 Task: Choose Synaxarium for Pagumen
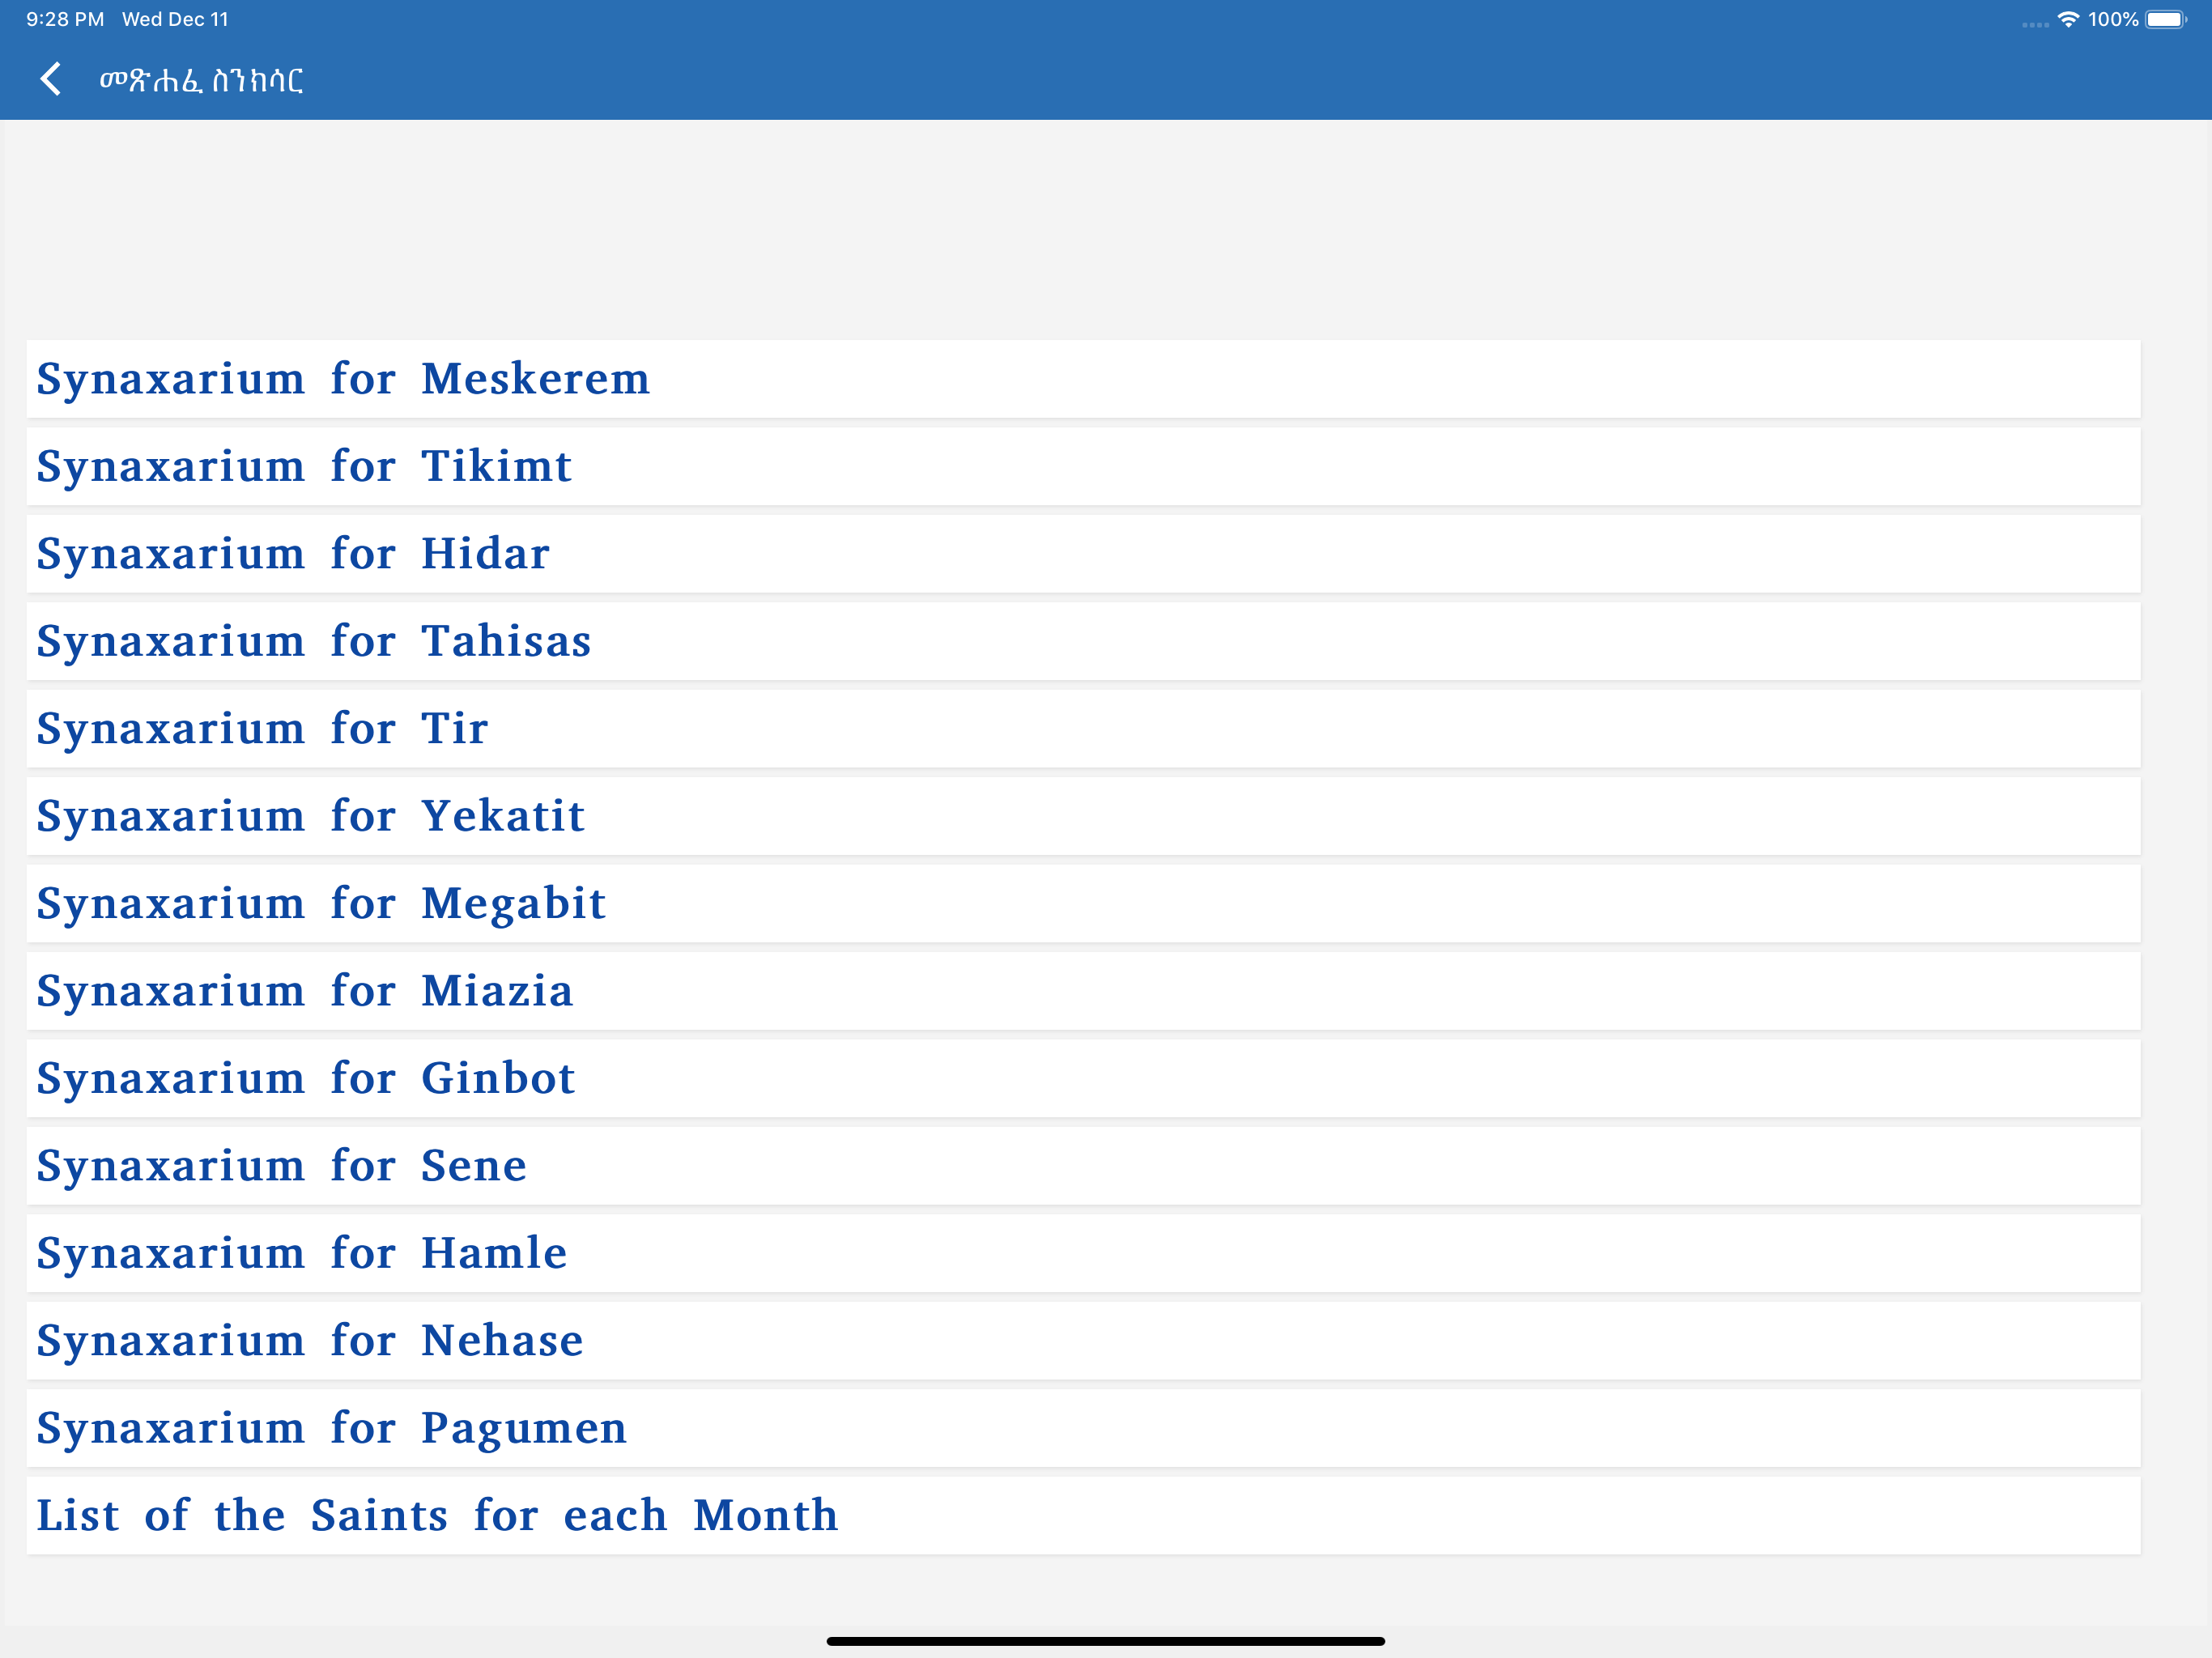(1083, 1428)
